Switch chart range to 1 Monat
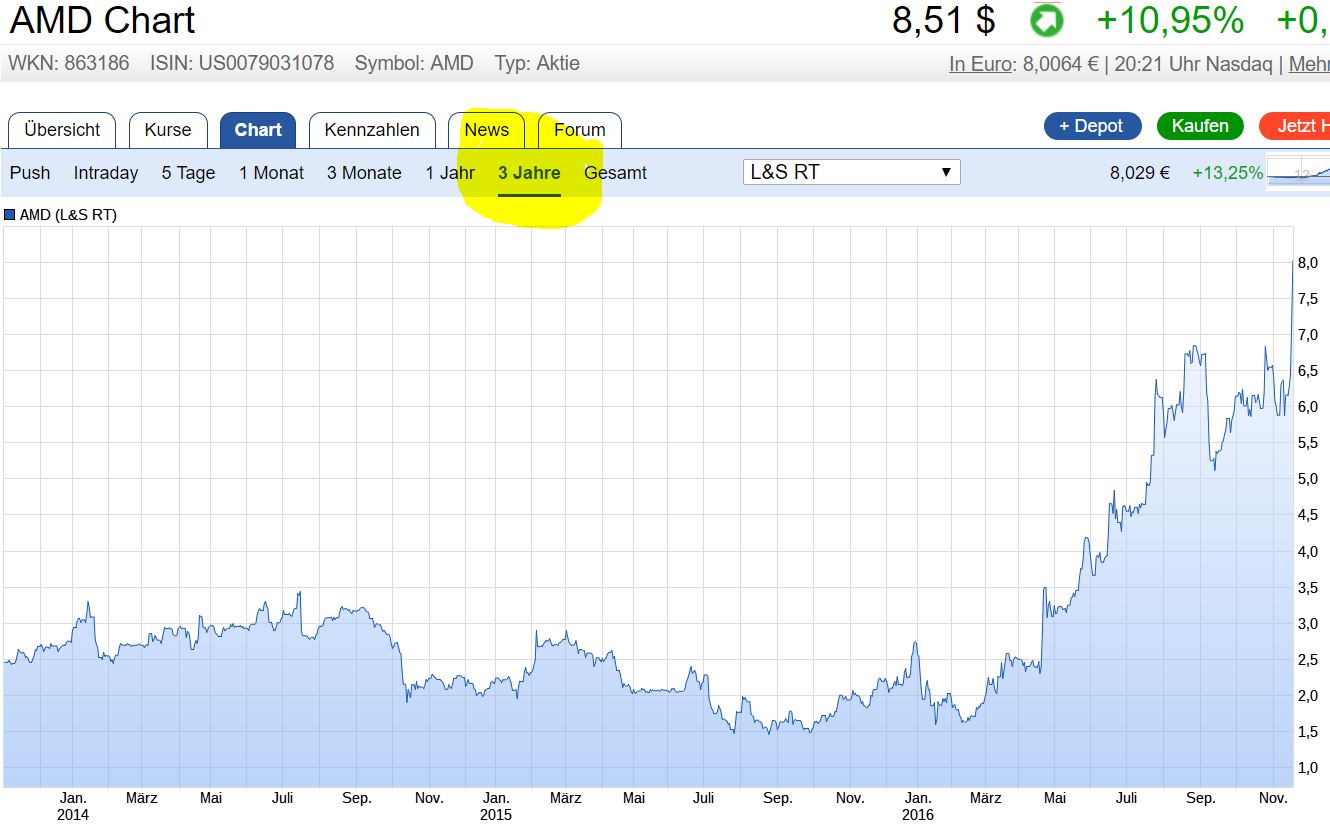Viewport: 1330px width, 827px height. (x=271, y=173)
